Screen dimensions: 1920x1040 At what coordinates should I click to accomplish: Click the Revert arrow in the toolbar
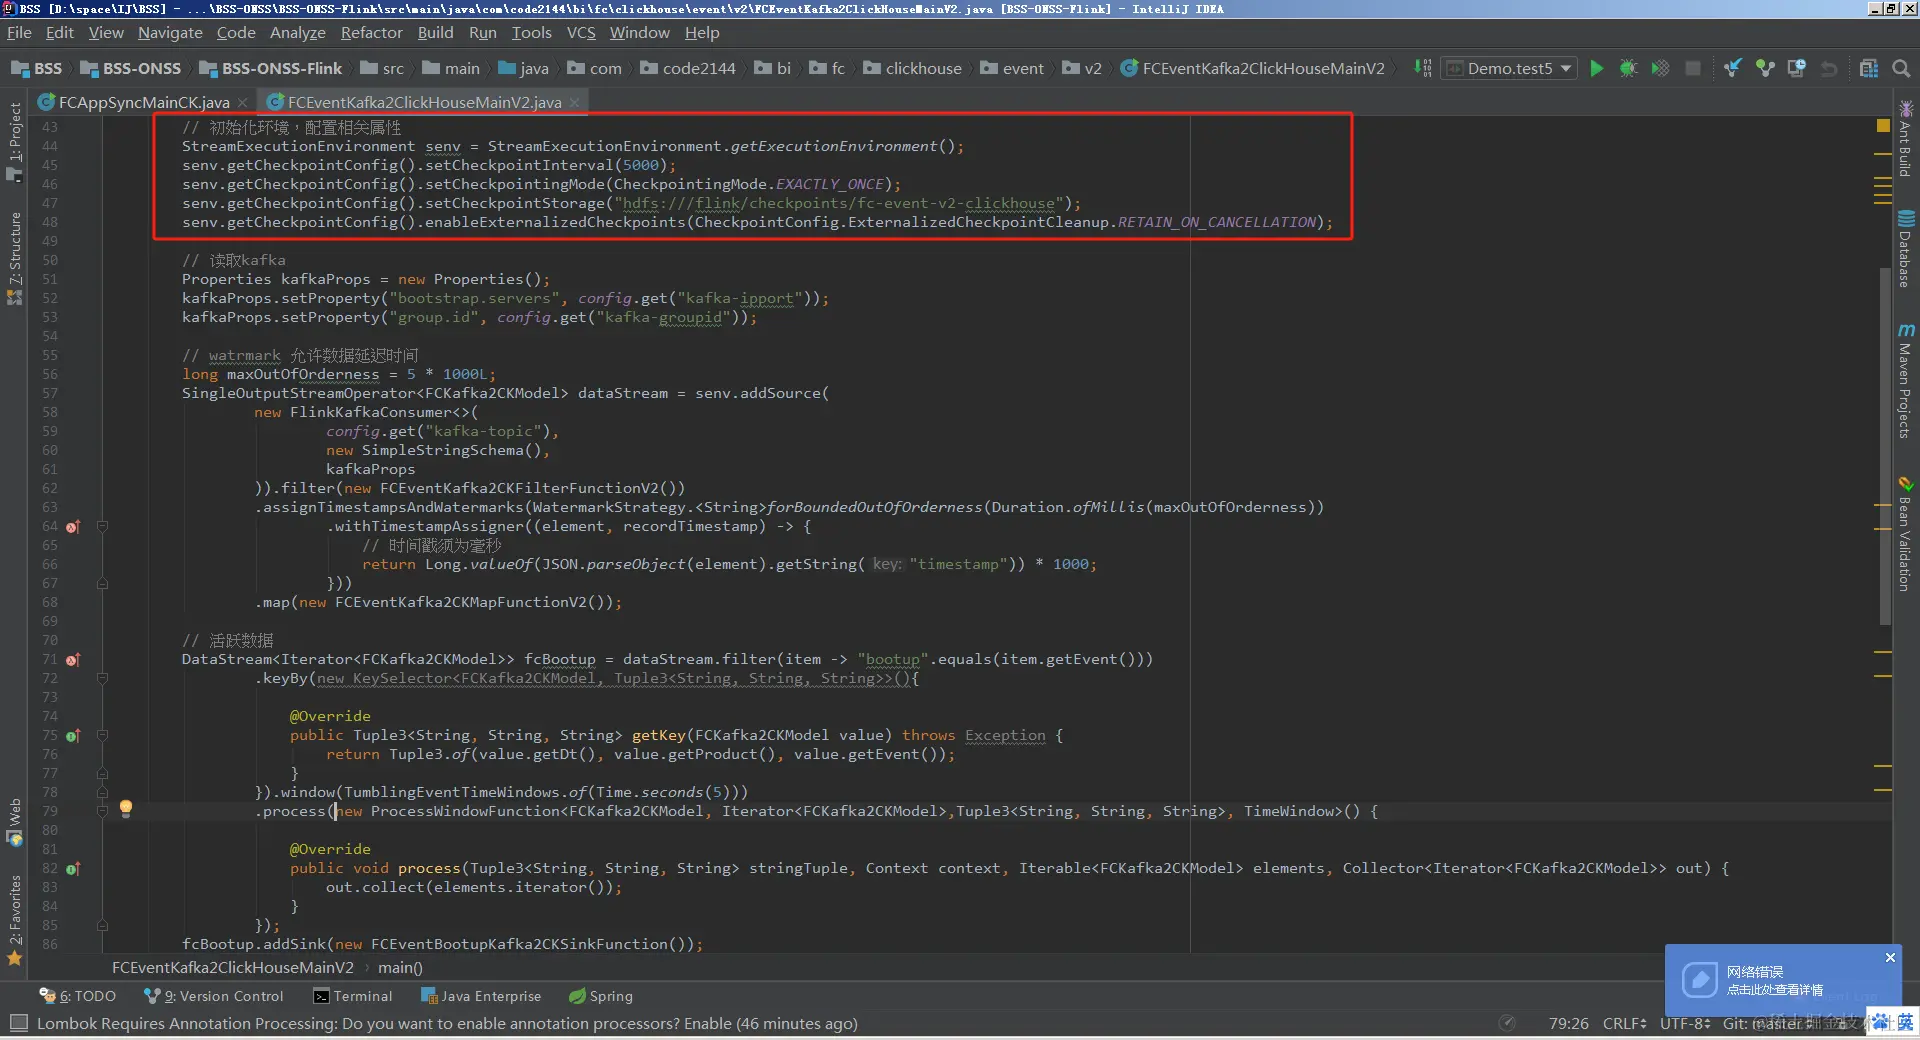1829,68
